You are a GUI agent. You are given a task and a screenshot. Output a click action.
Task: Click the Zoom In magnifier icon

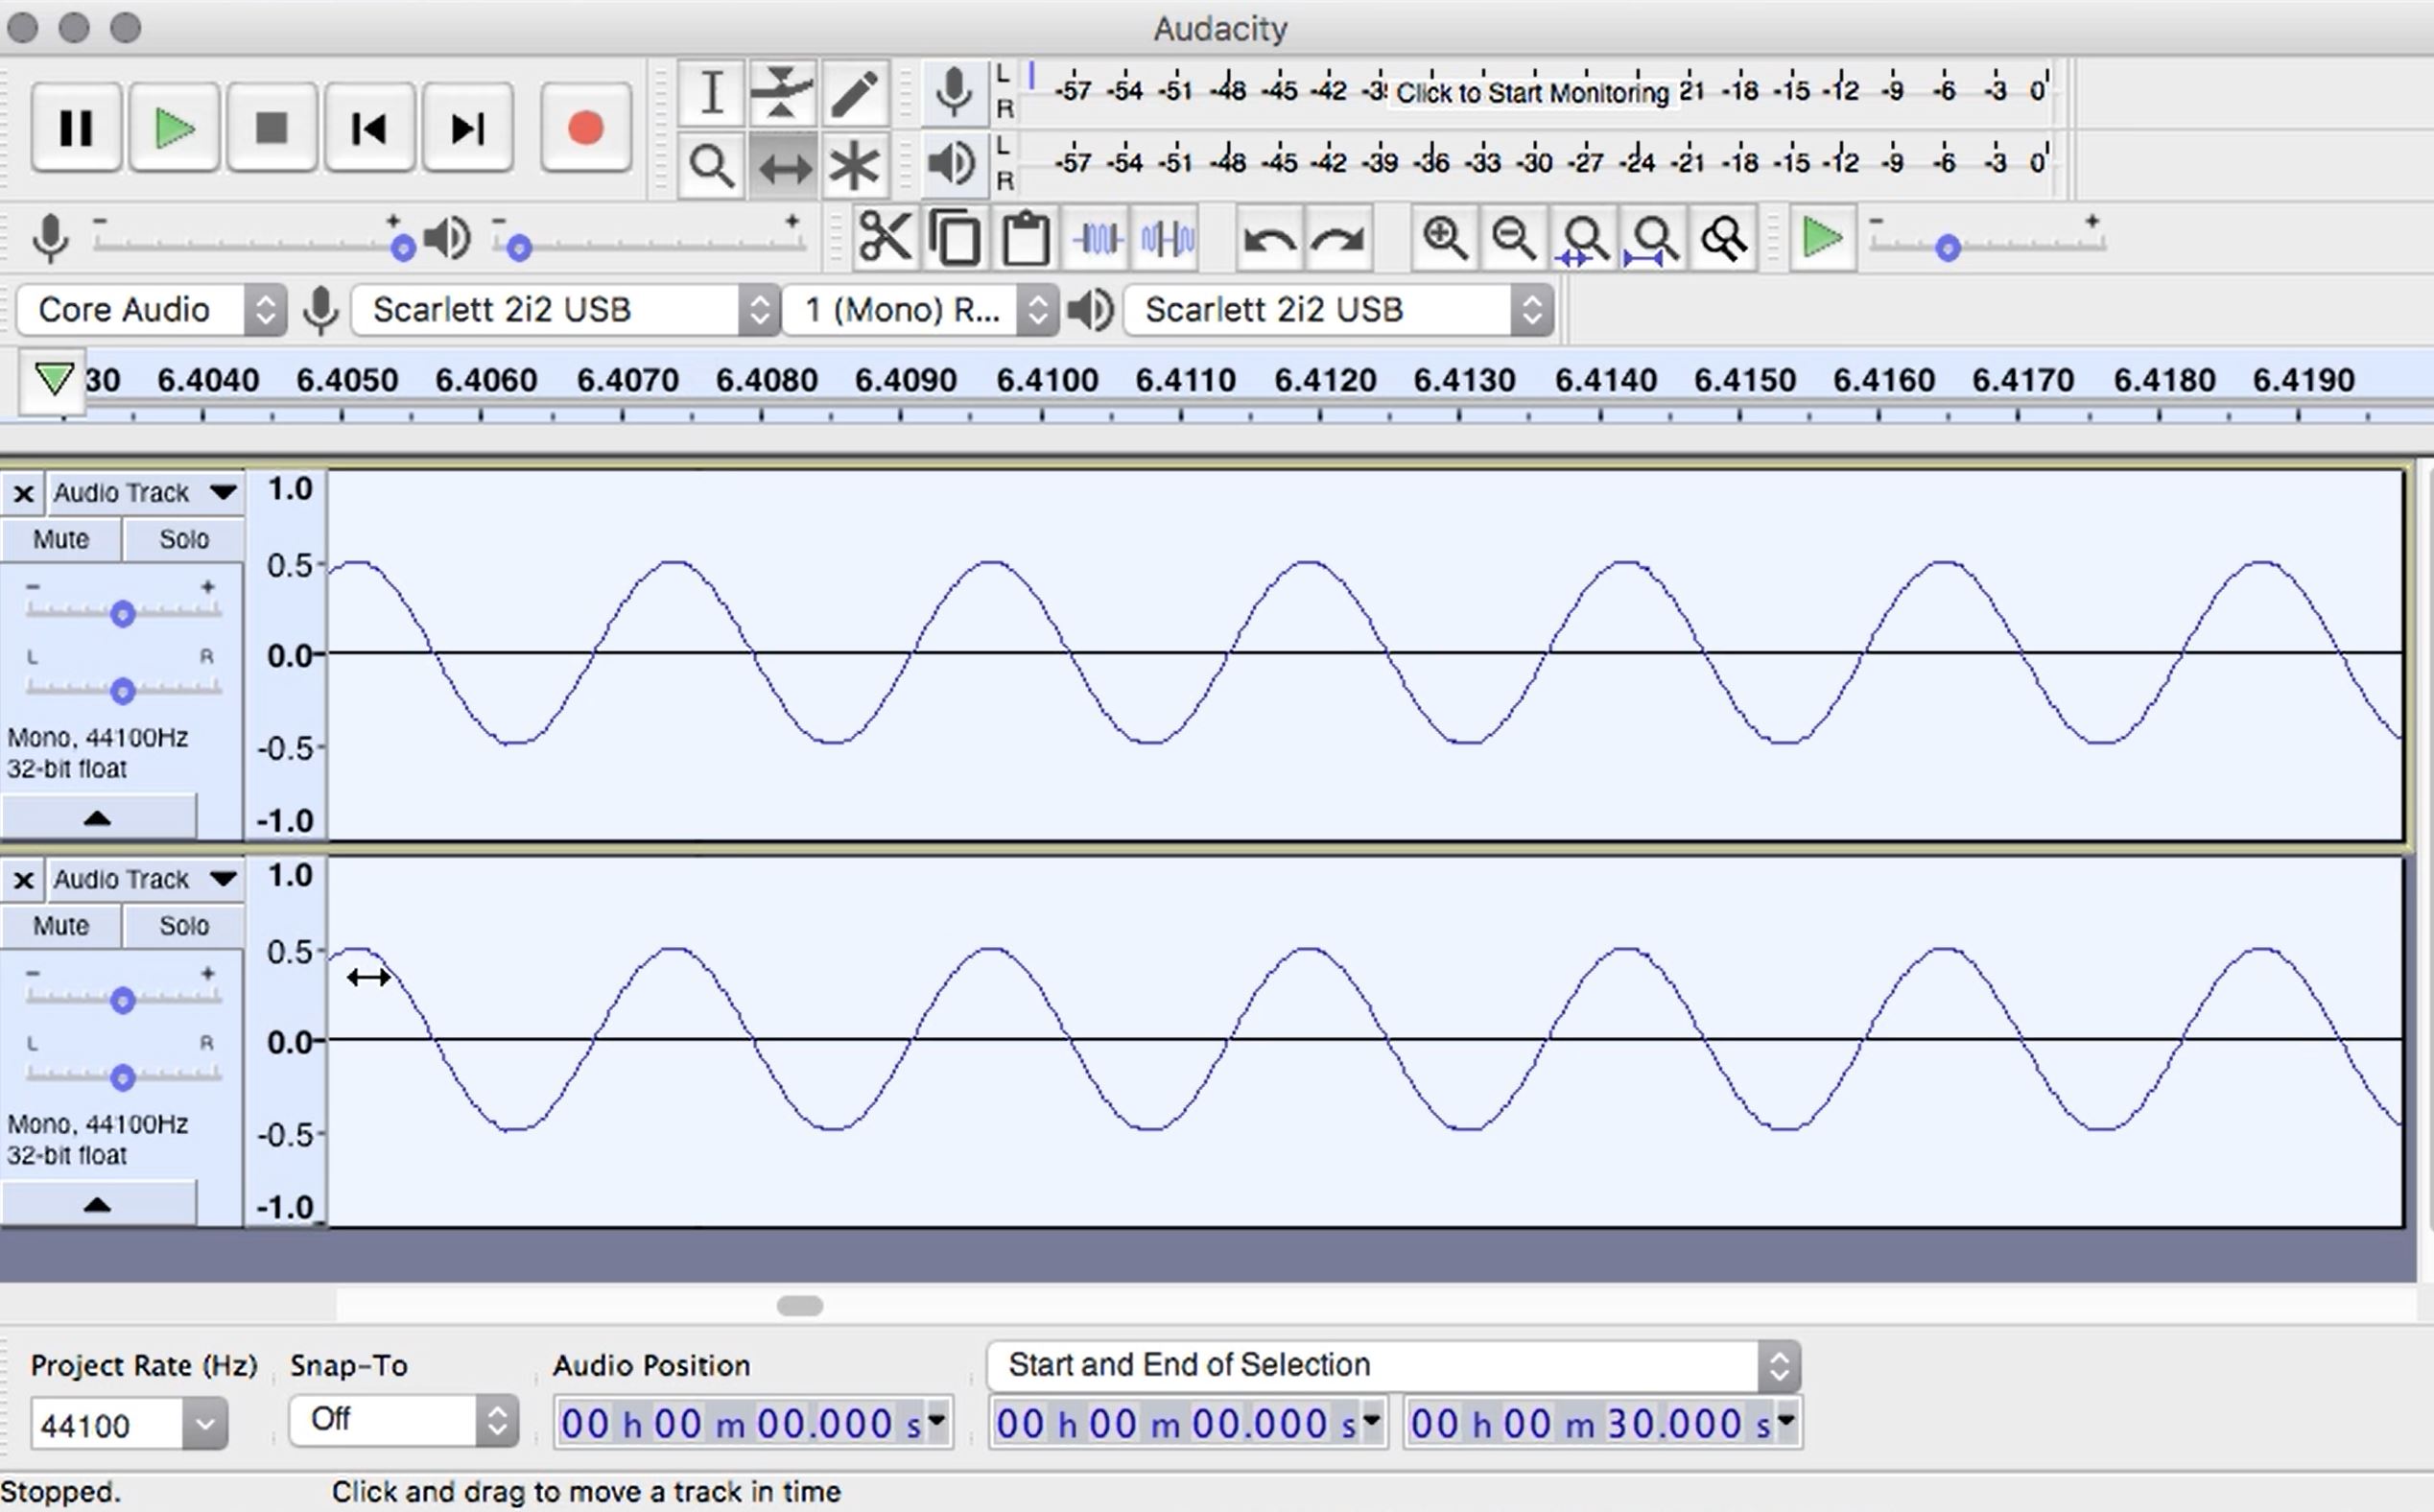[1443, 237]
